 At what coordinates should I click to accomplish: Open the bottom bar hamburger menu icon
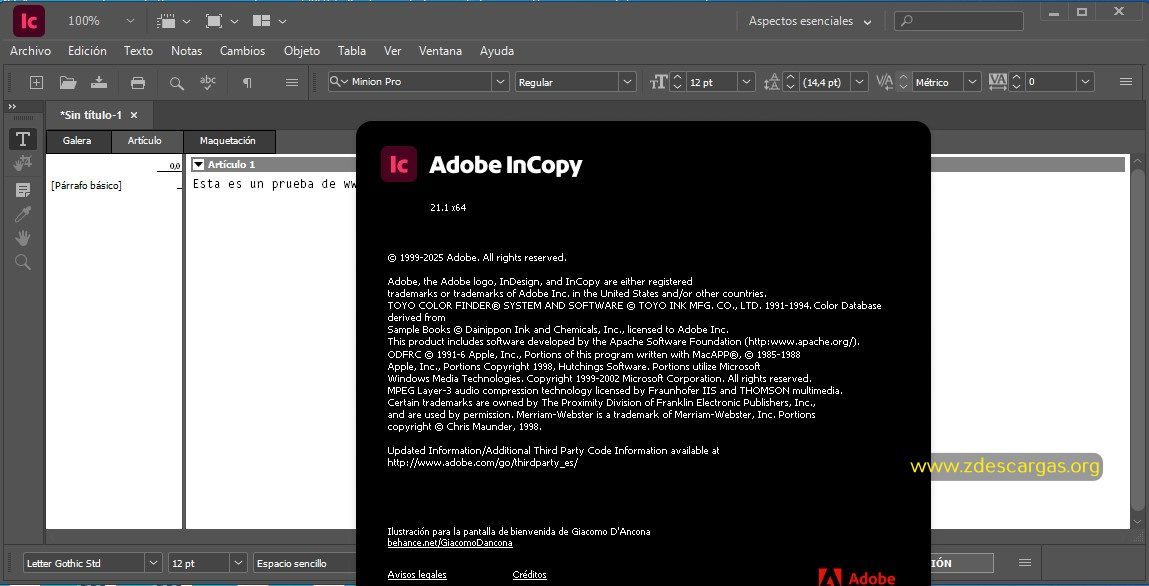[x=1025, y=563]
